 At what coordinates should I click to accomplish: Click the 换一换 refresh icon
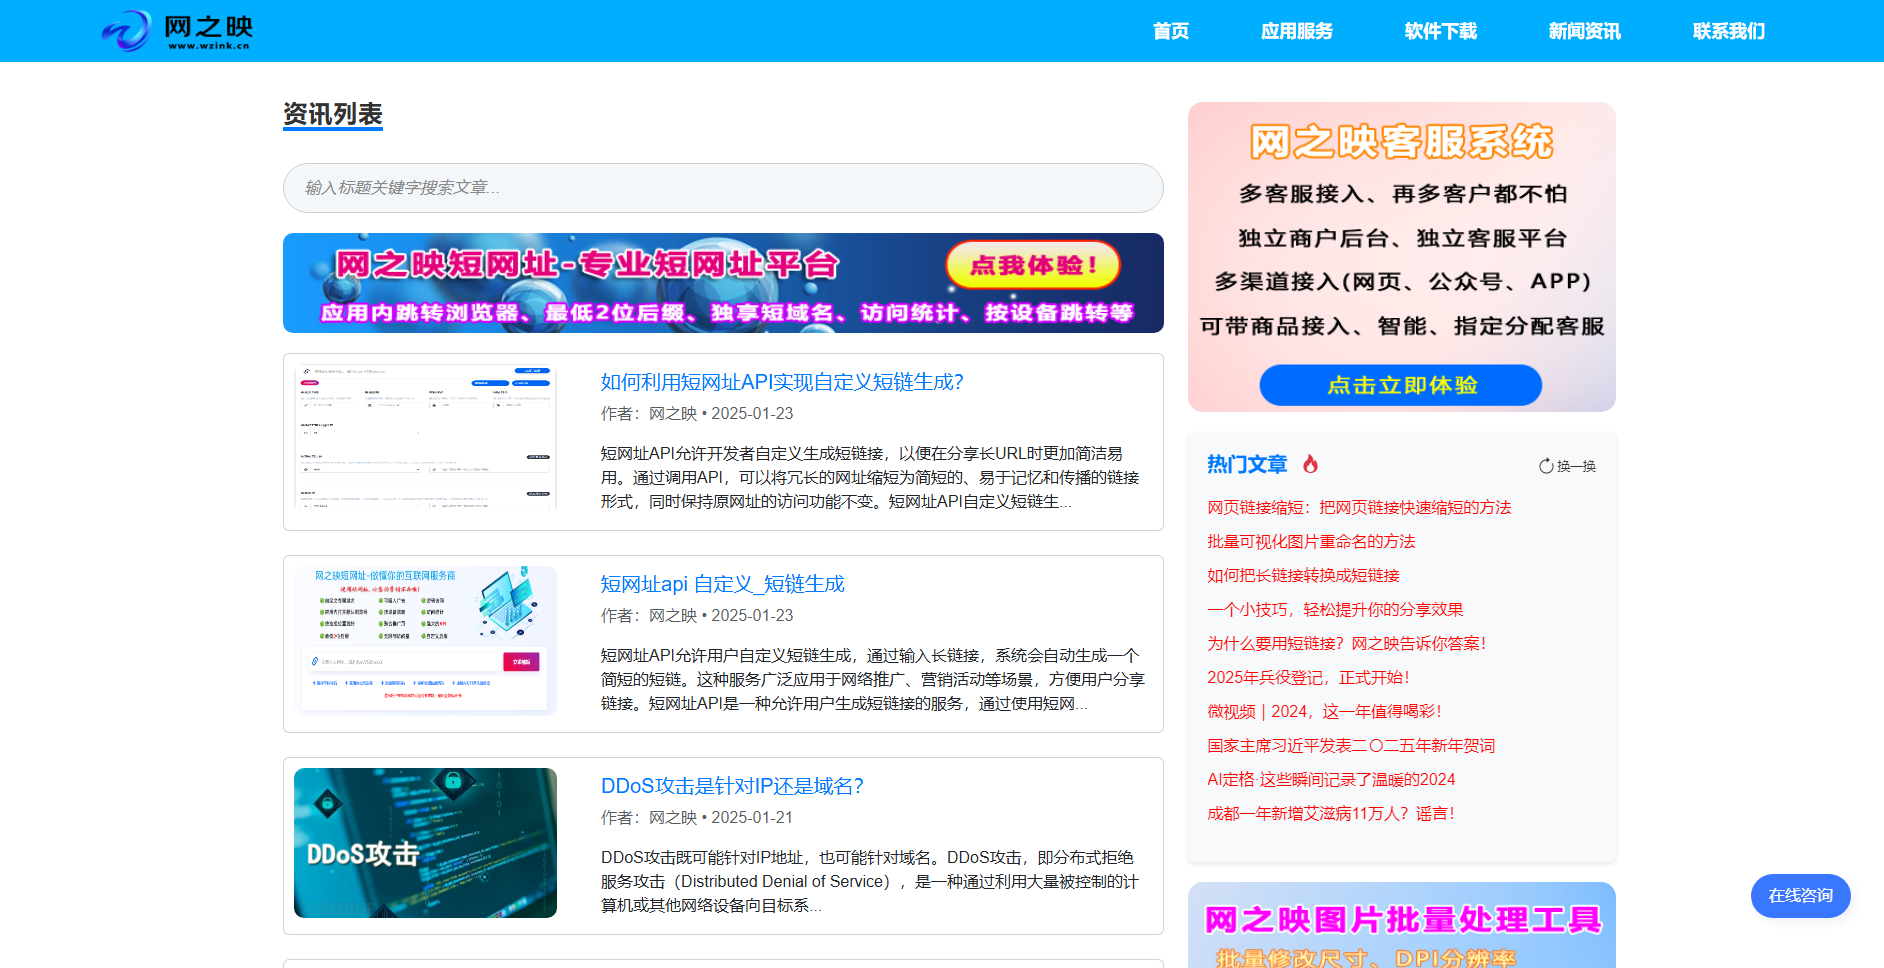tap(1546, 466)
